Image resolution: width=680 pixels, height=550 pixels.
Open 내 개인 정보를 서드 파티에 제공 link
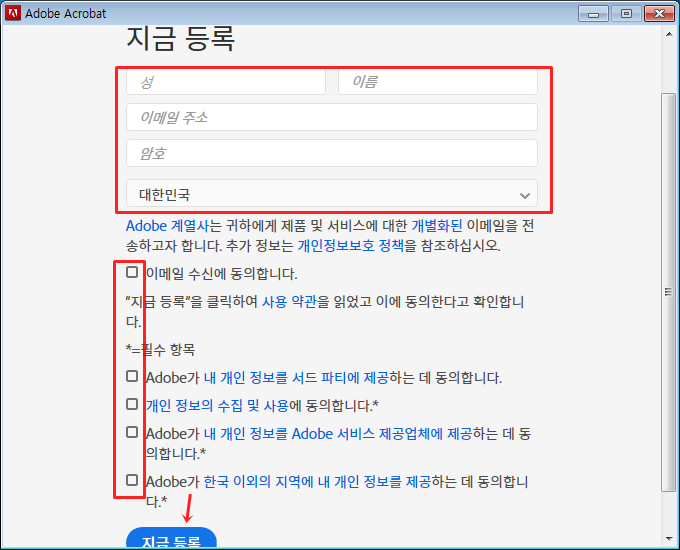tap(296, 378)
